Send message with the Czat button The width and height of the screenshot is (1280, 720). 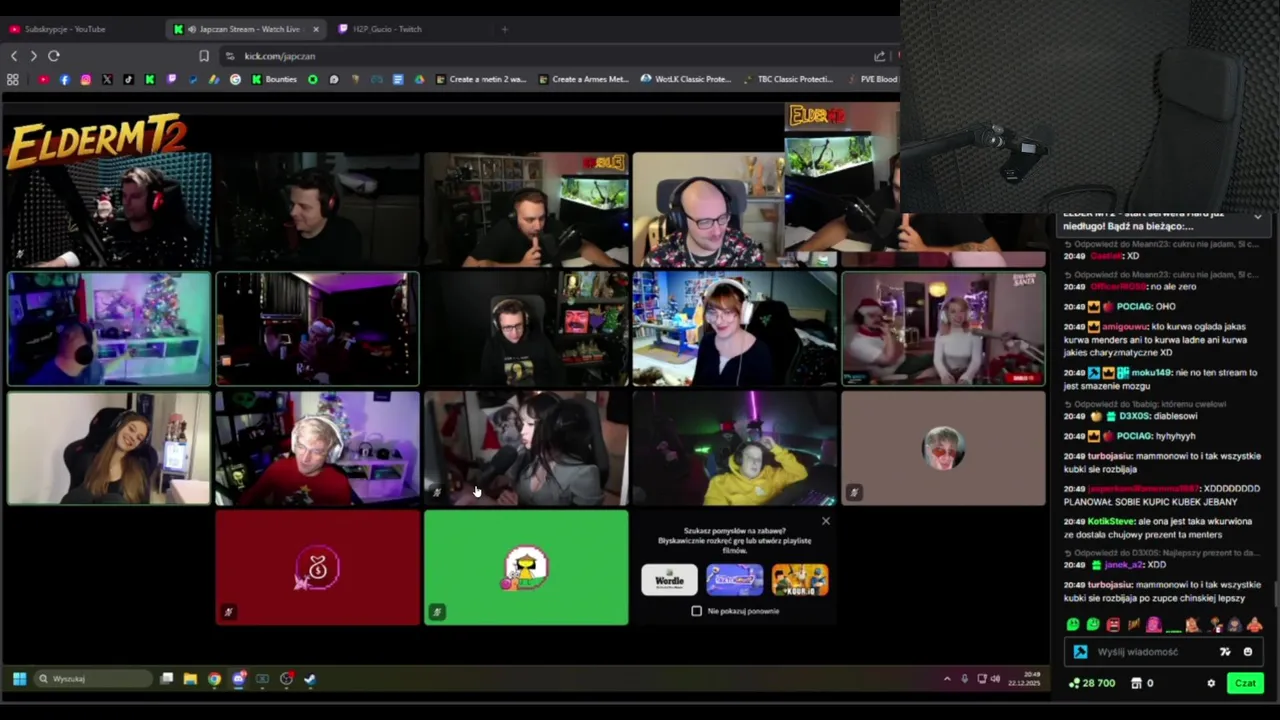click(x=1245, y=684)
